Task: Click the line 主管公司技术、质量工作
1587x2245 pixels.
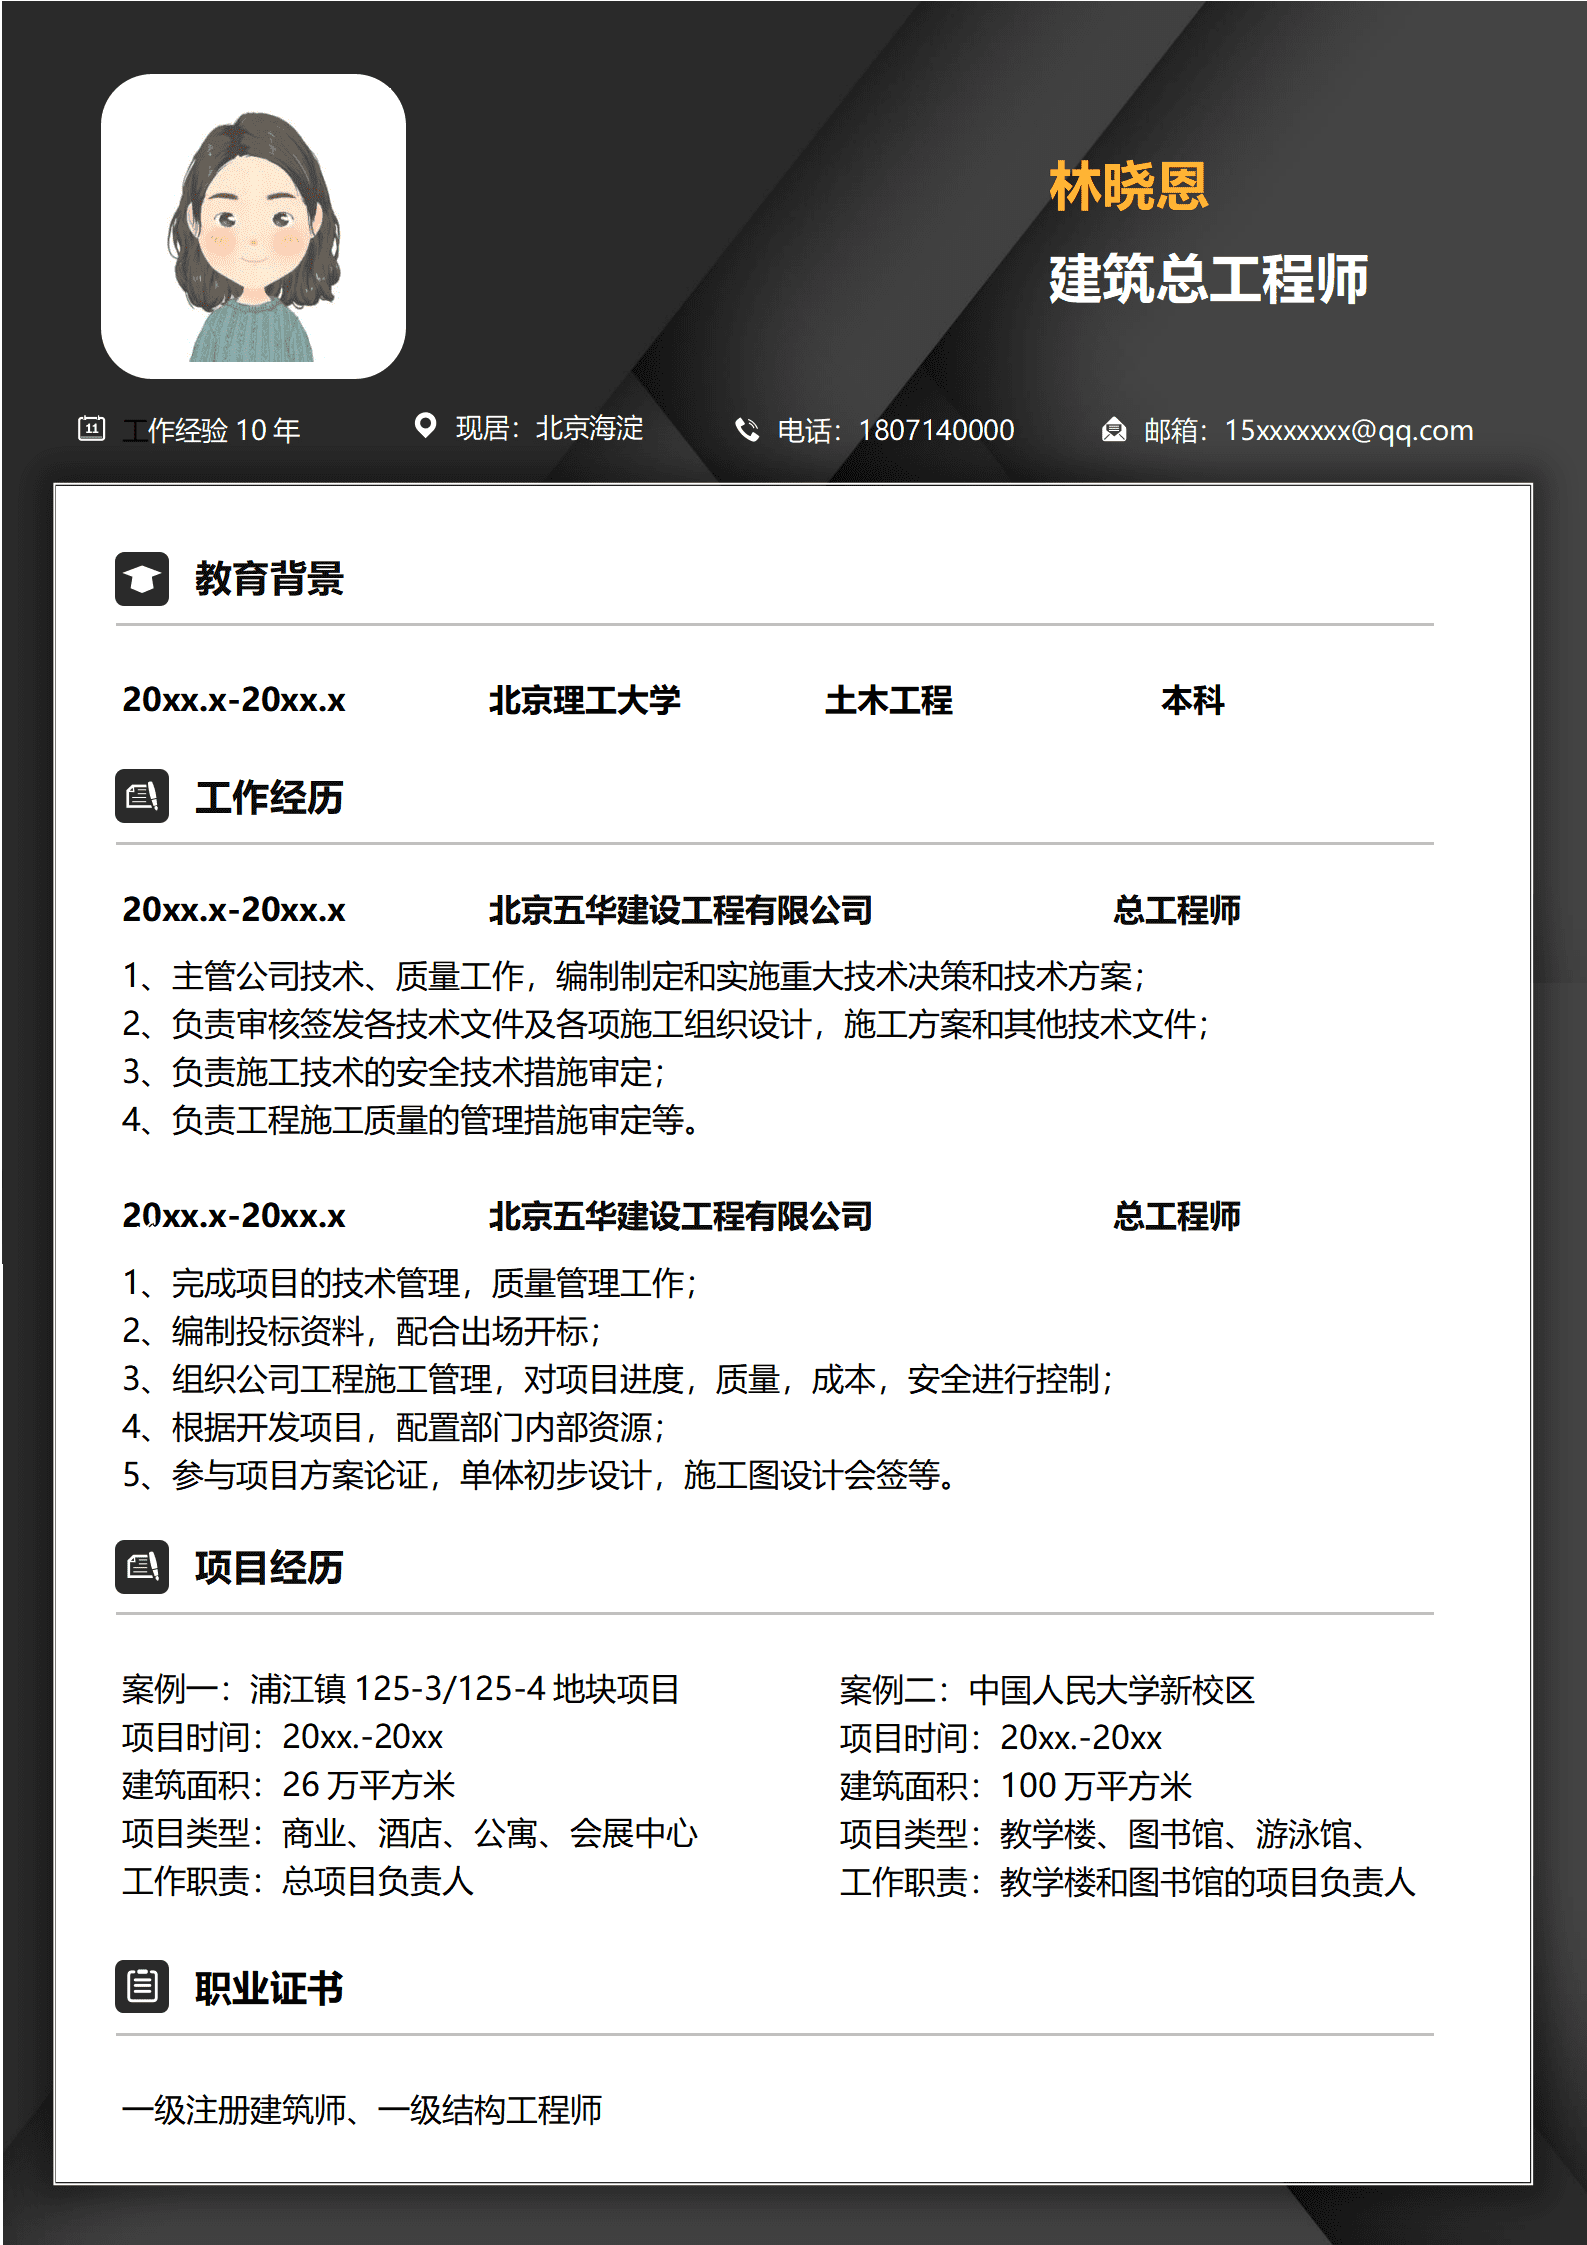Action: (633, 976)
